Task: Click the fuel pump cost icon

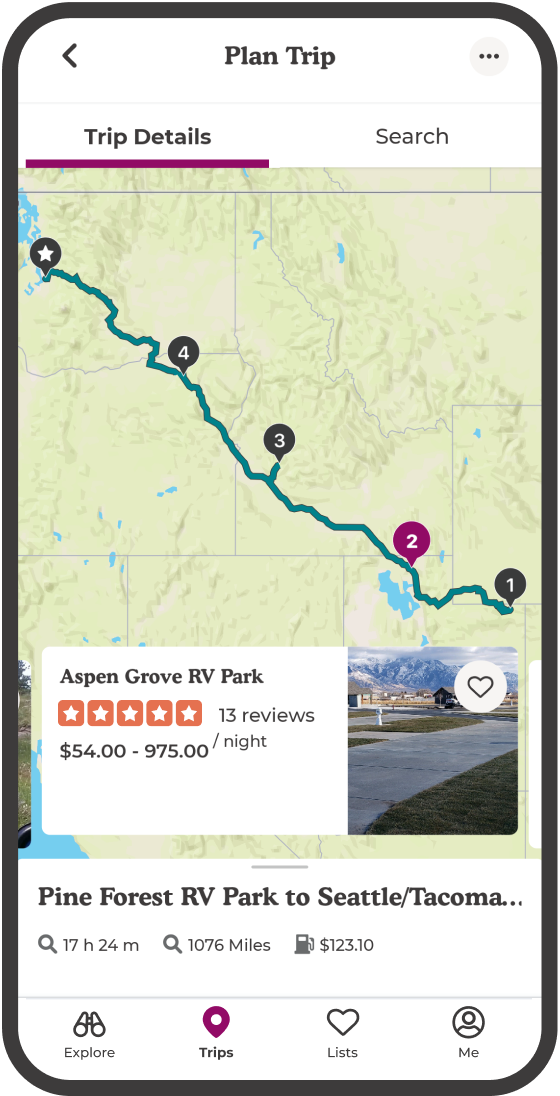Action: [x=303, y=945]
